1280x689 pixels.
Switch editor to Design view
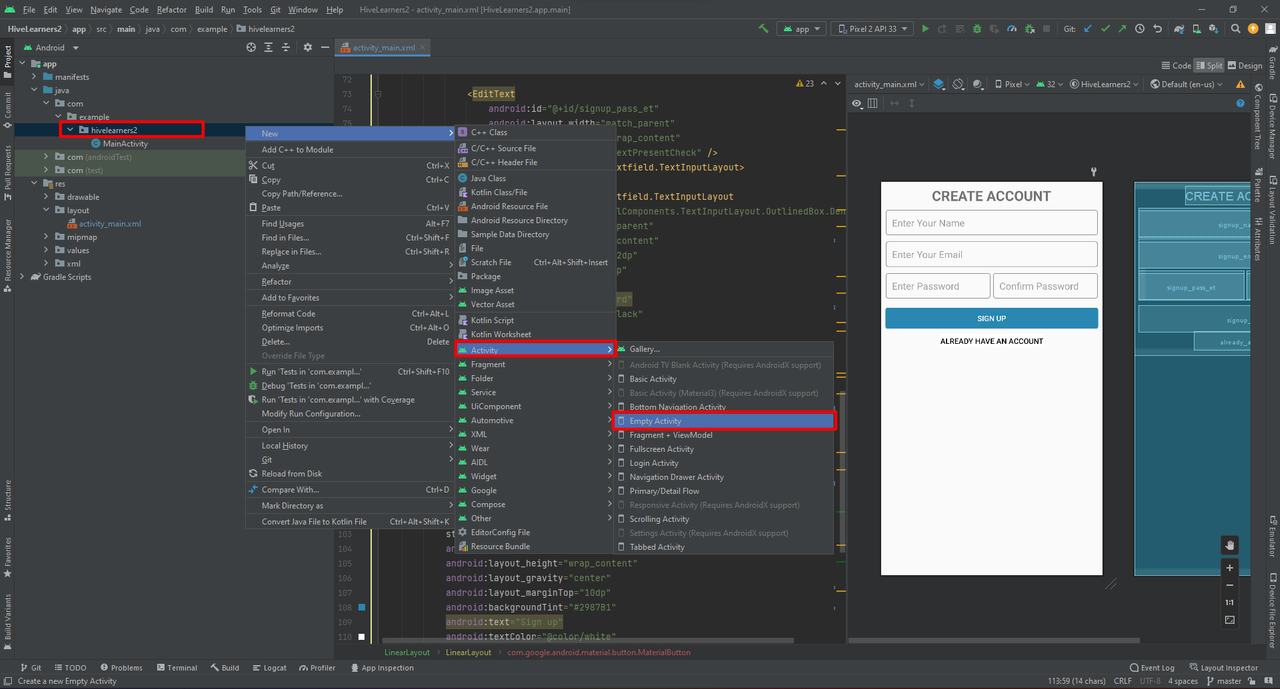pyautogui.click(x=1245, y=66)
